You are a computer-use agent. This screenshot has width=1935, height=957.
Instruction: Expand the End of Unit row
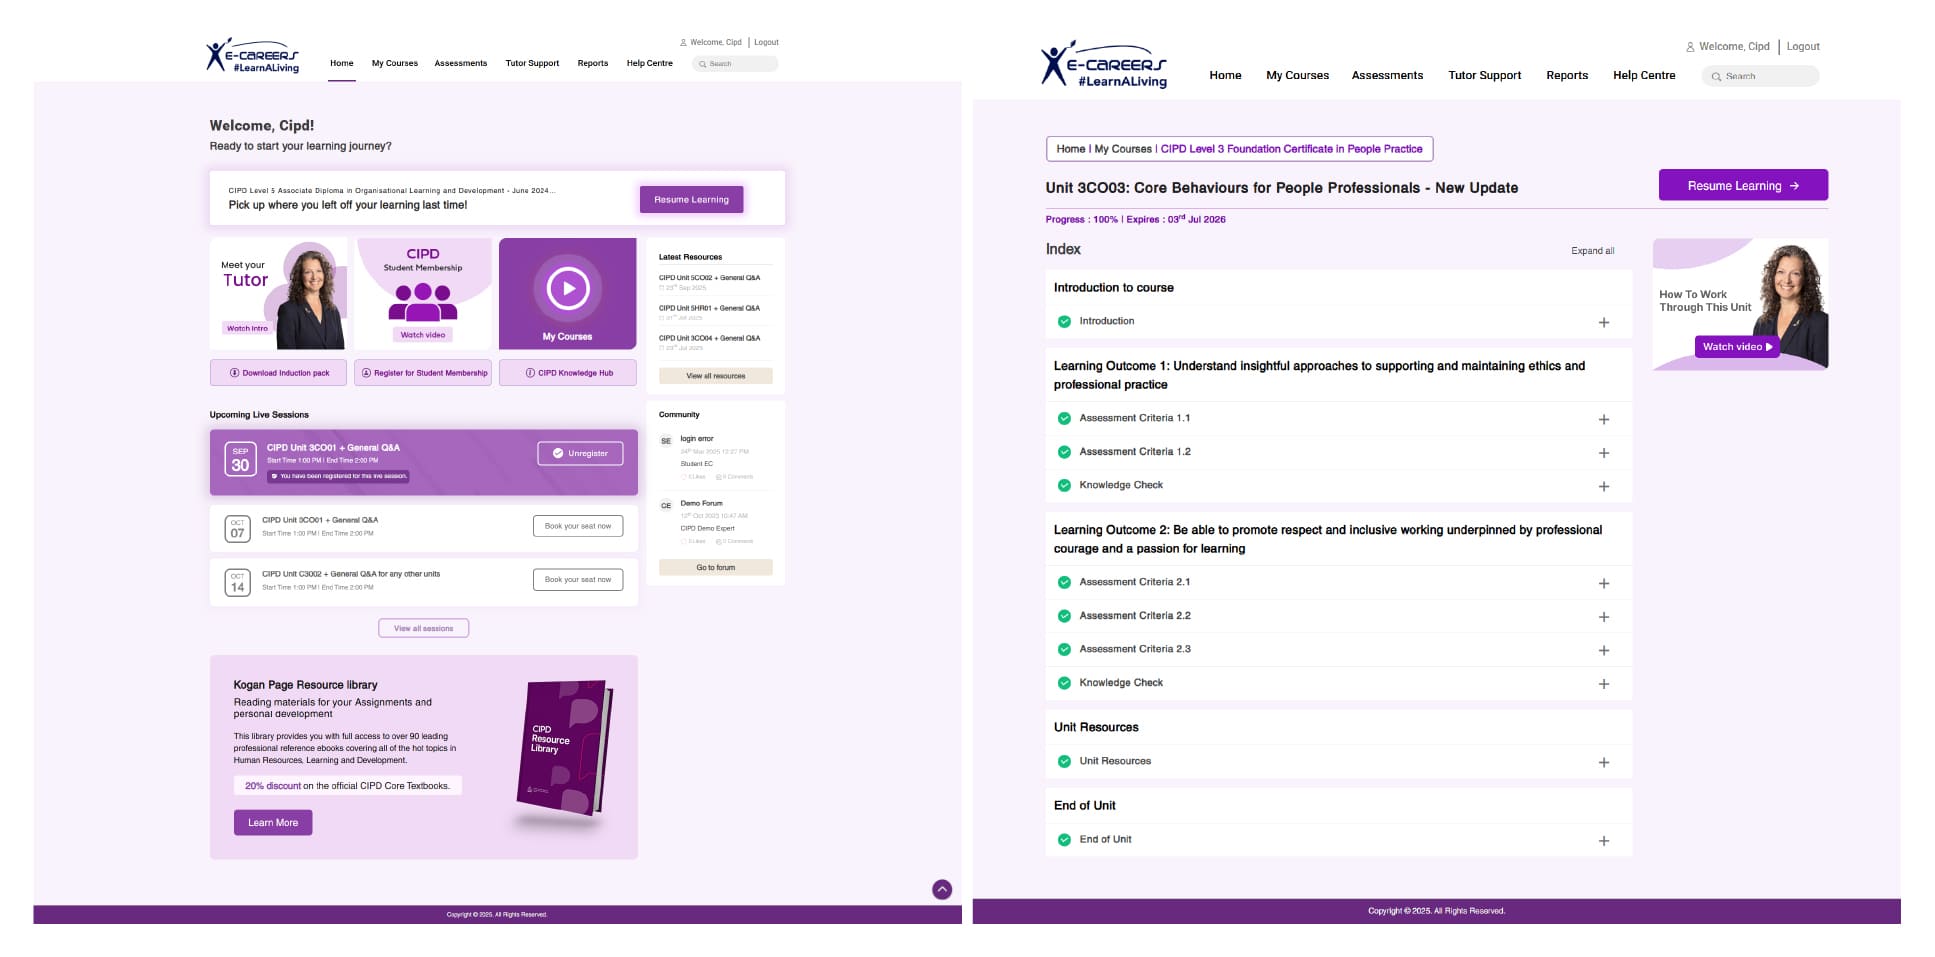click(x=1603, y=841)
